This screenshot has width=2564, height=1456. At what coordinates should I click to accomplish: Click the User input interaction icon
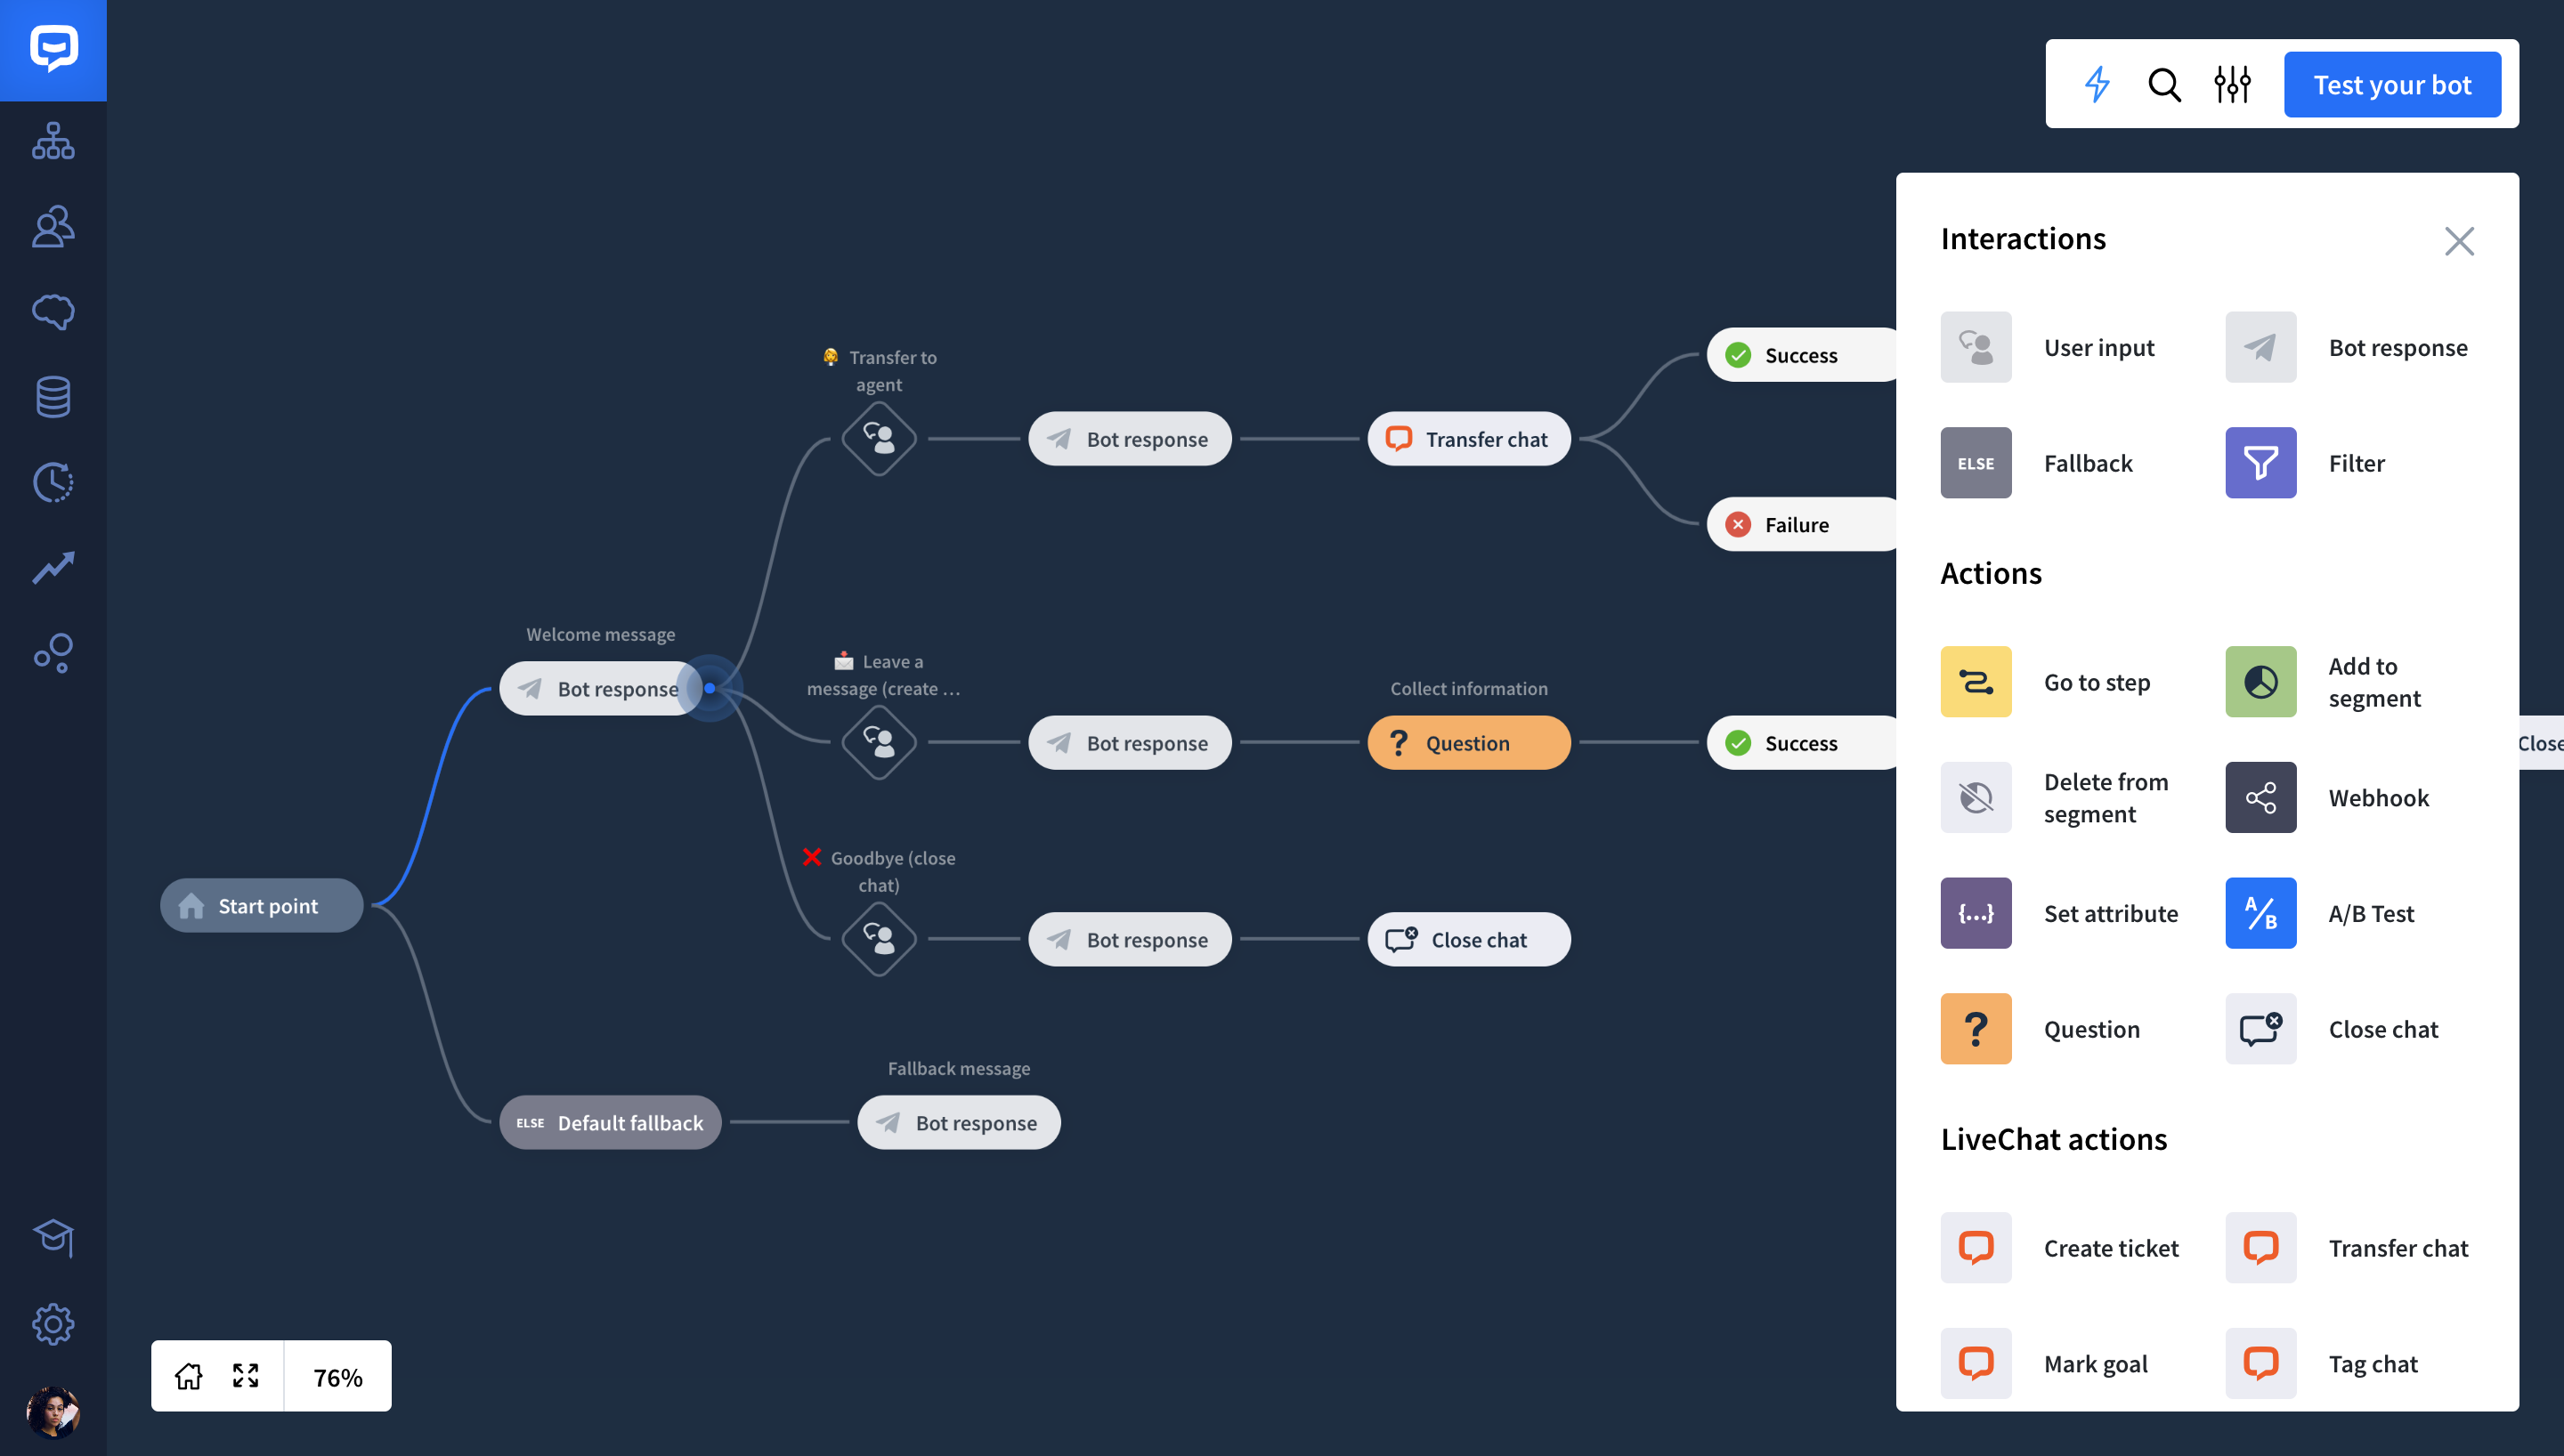tap(1976, 347)
